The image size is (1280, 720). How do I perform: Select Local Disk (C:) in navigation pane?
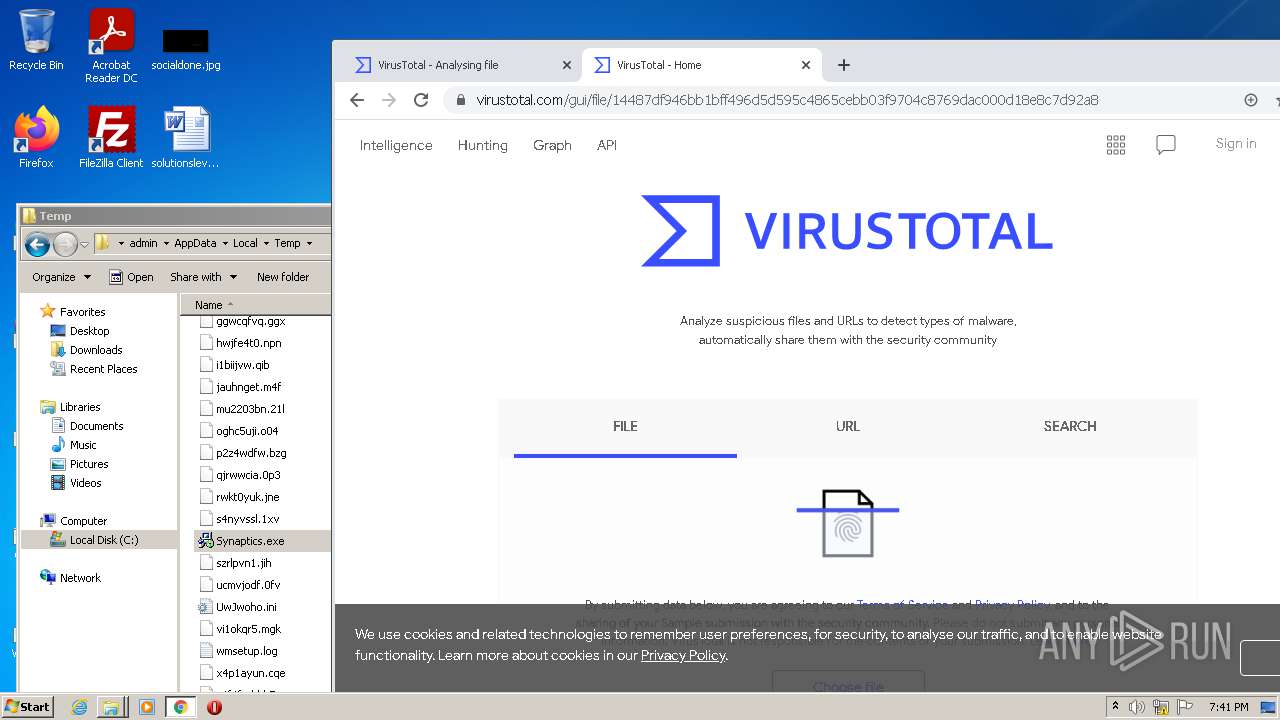(96, 540)
